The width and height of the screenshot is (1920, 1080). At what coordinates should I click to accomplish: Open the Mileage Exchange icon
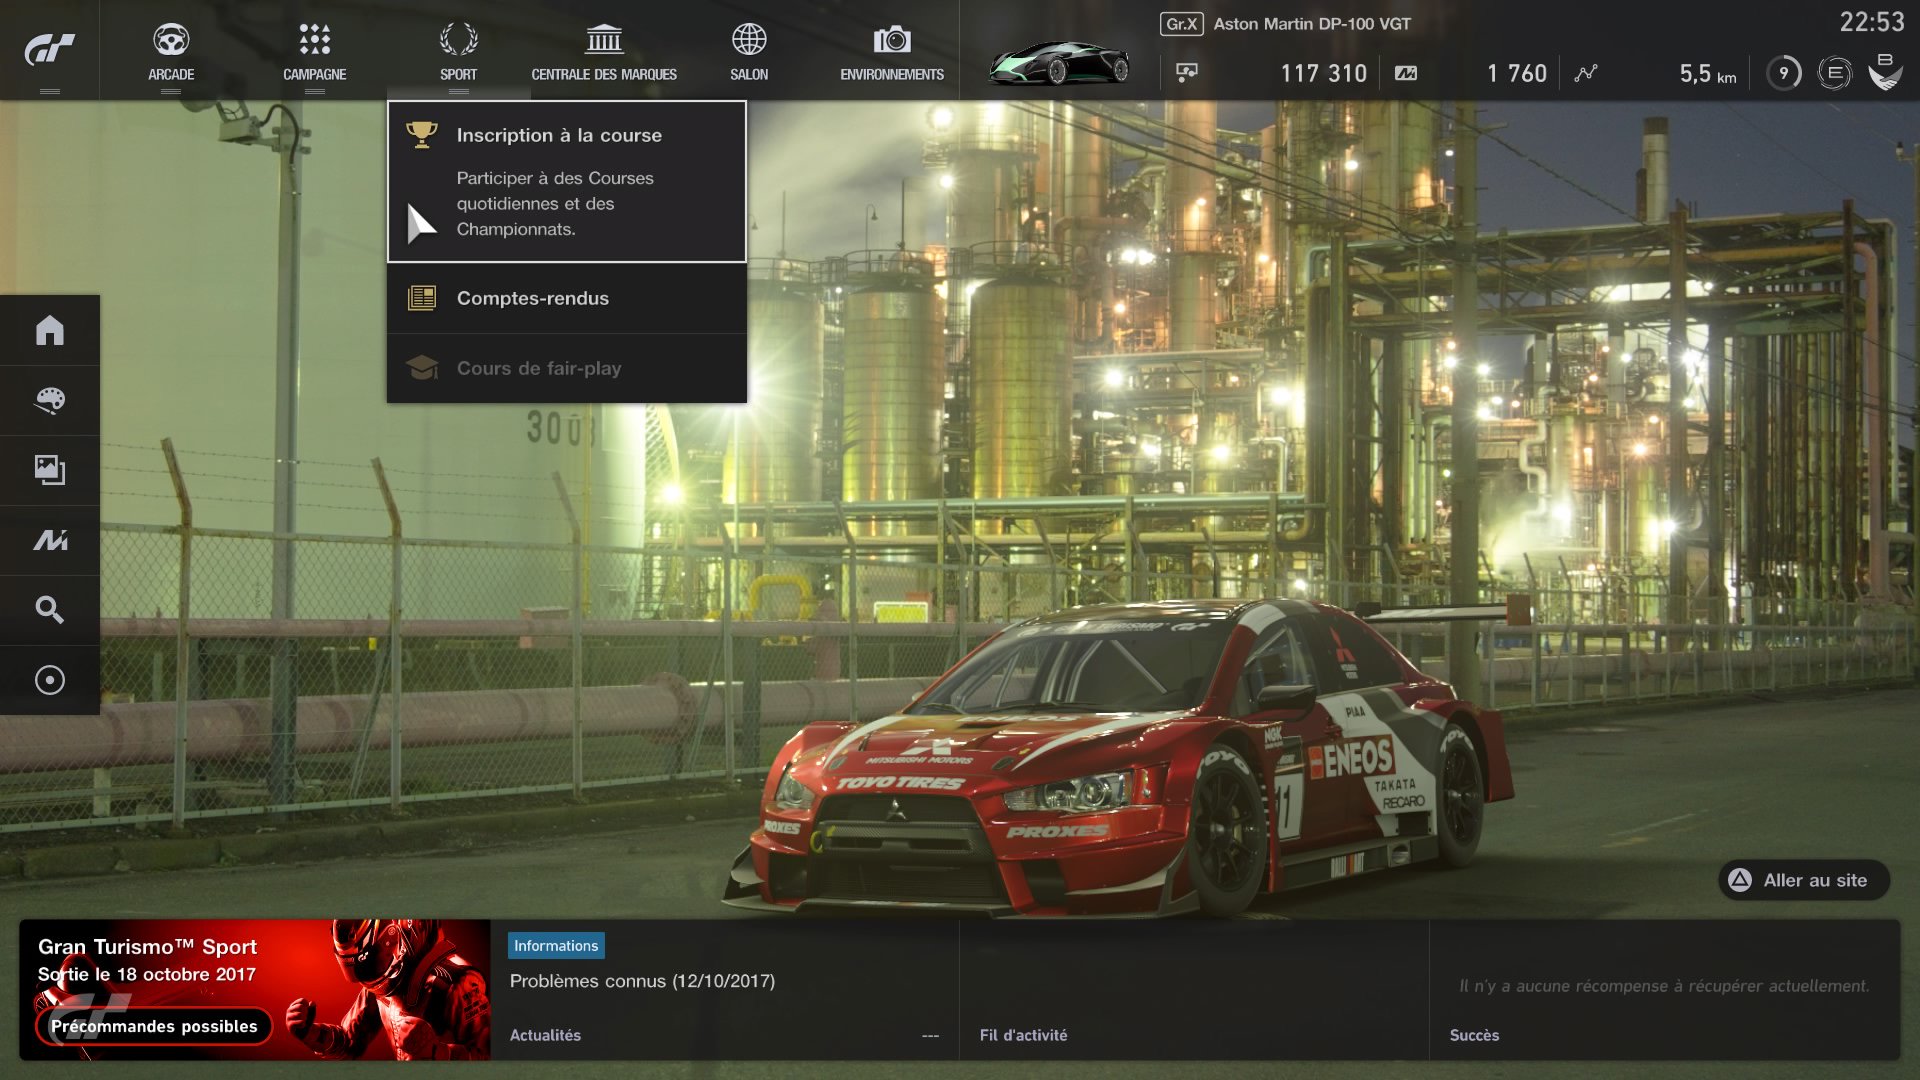point(50,540)
